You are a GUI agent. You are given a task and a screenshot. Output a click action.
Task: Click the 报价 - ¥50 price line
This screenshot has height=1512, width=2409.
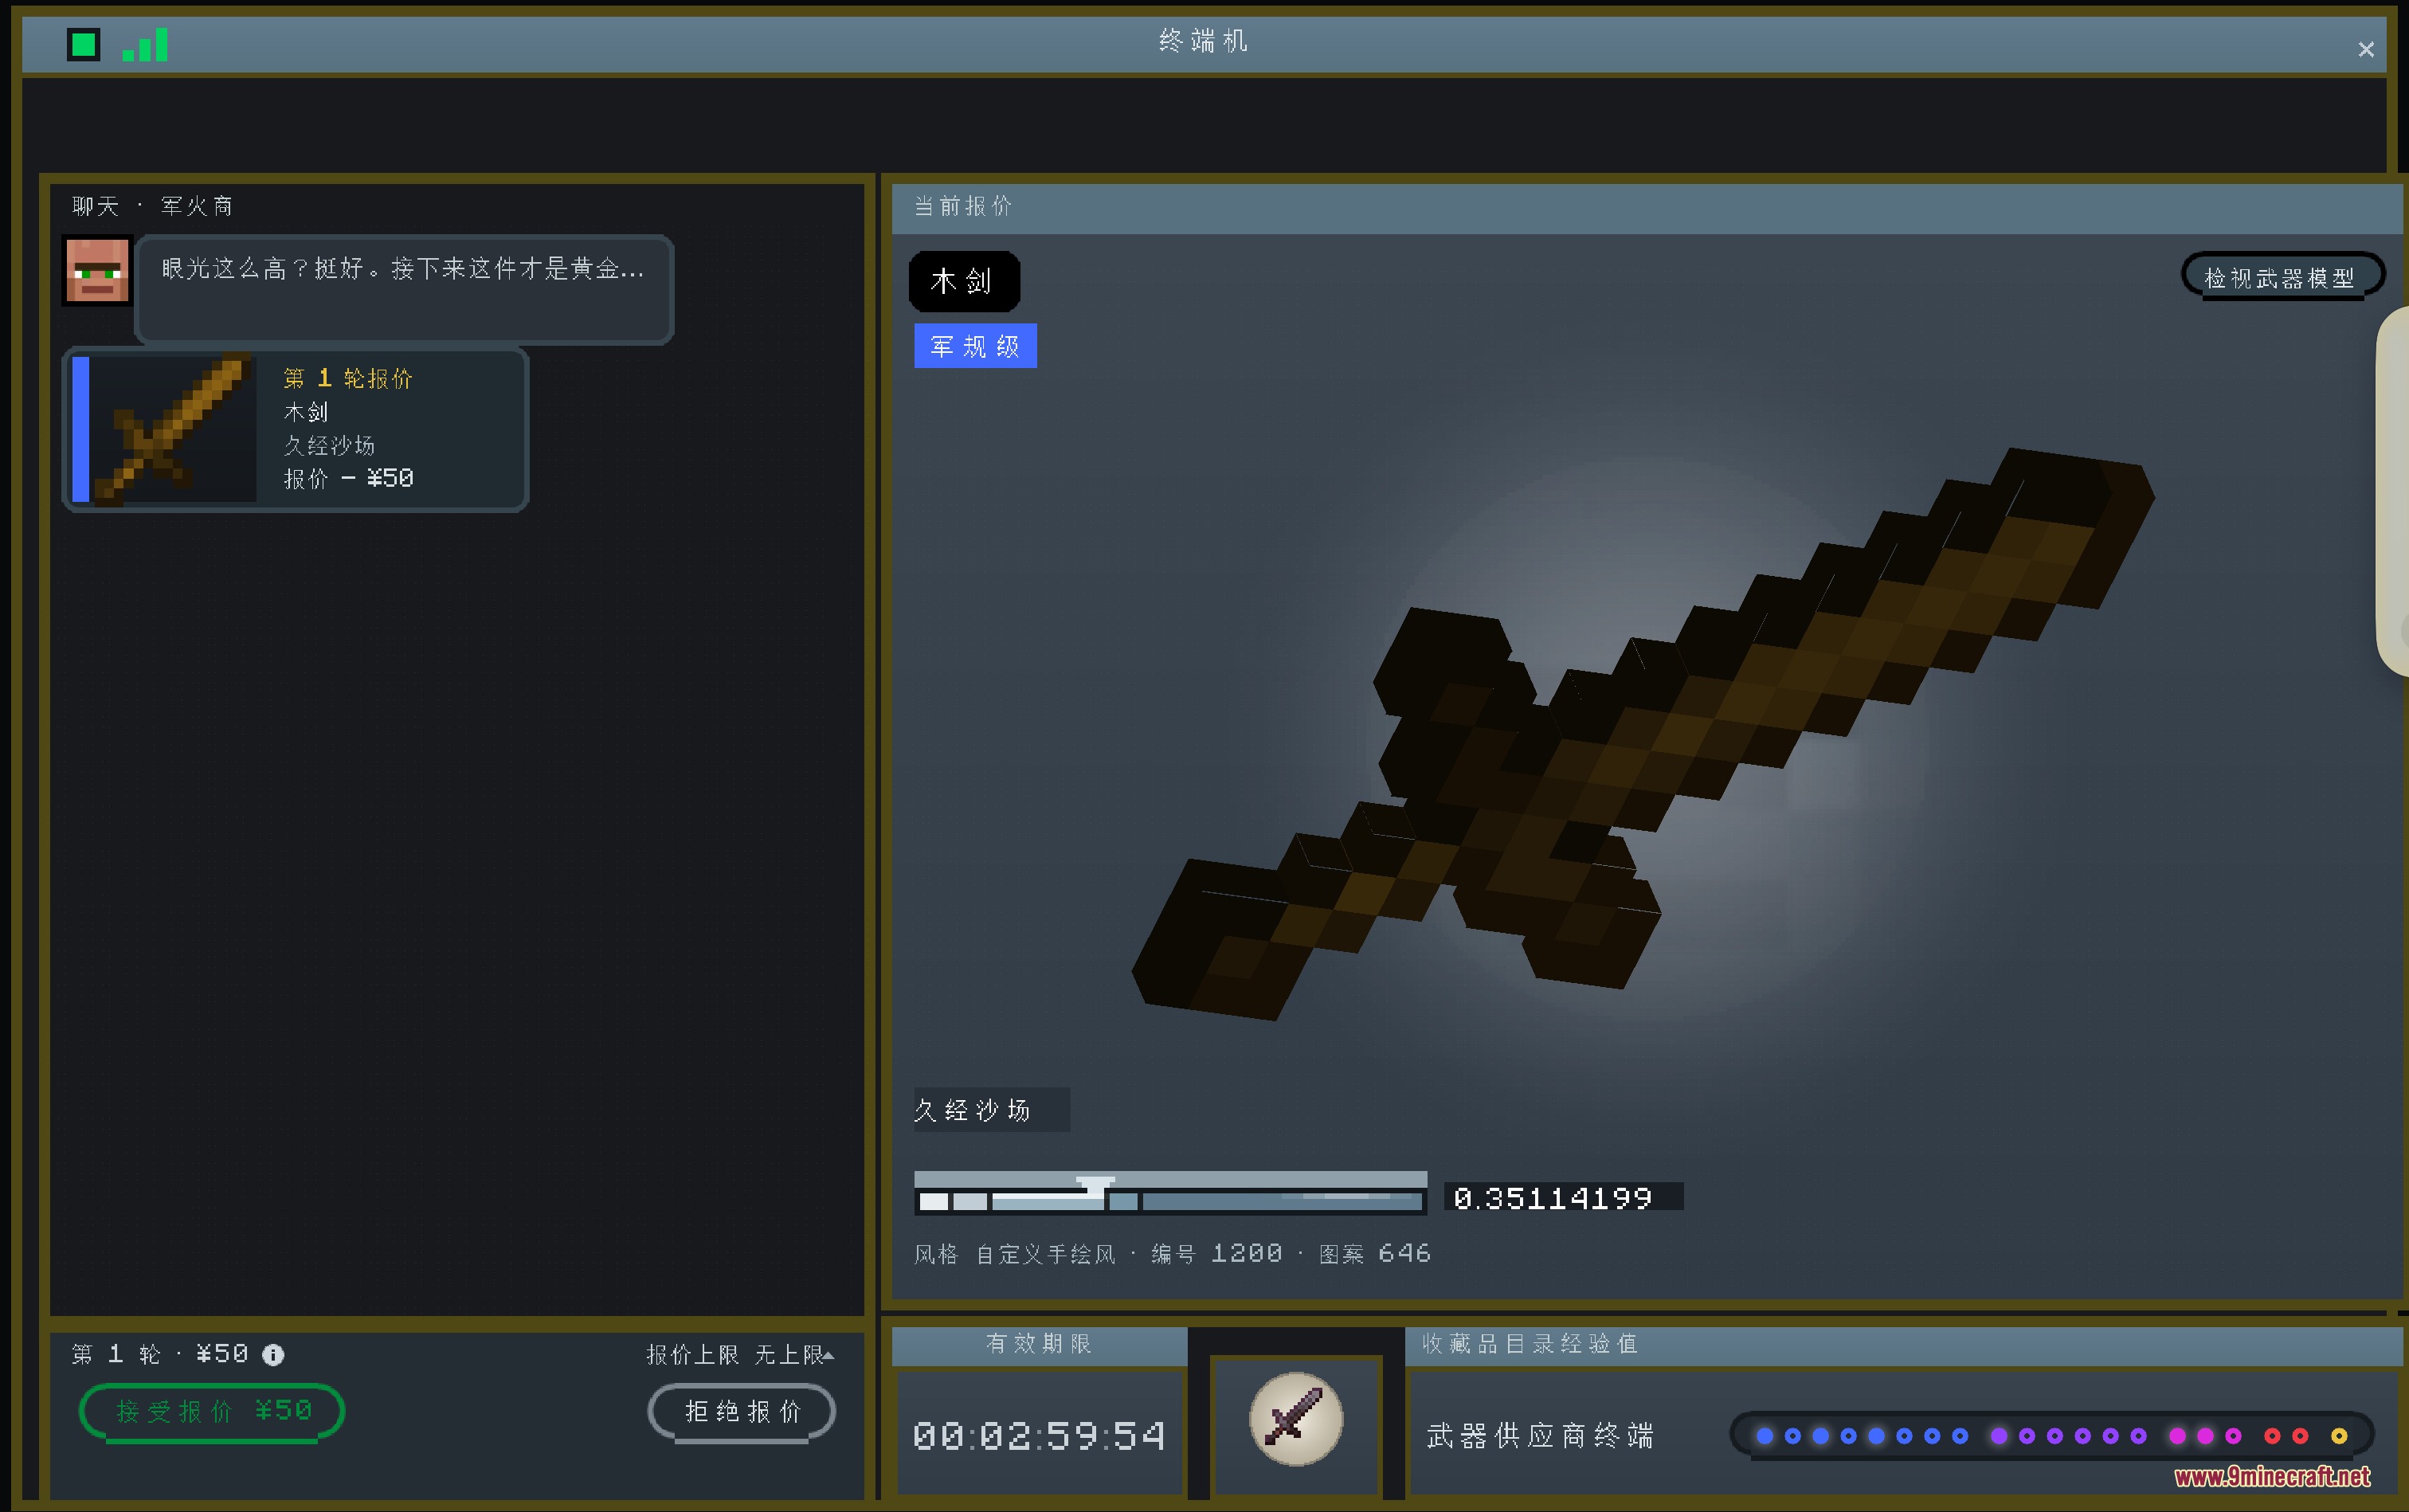point(349,479)
